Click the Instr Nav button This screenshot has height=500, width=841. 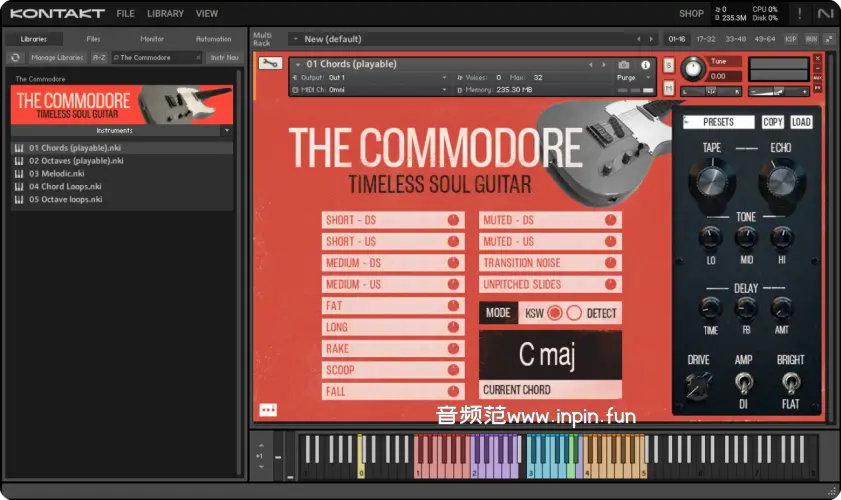pos(224,57)
